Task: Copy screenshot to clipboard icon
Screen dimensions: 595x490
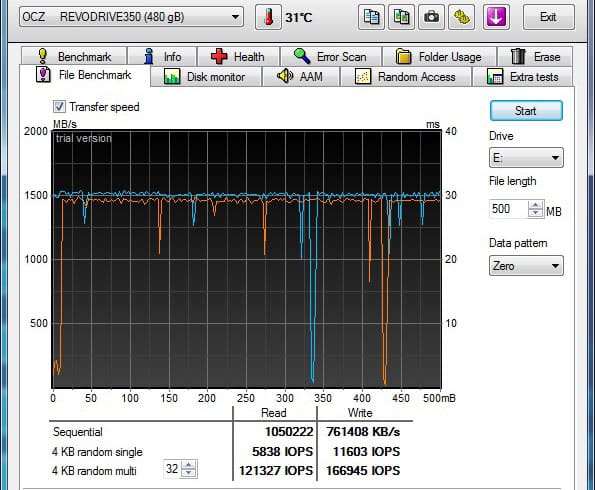Action: coord(401,17)
